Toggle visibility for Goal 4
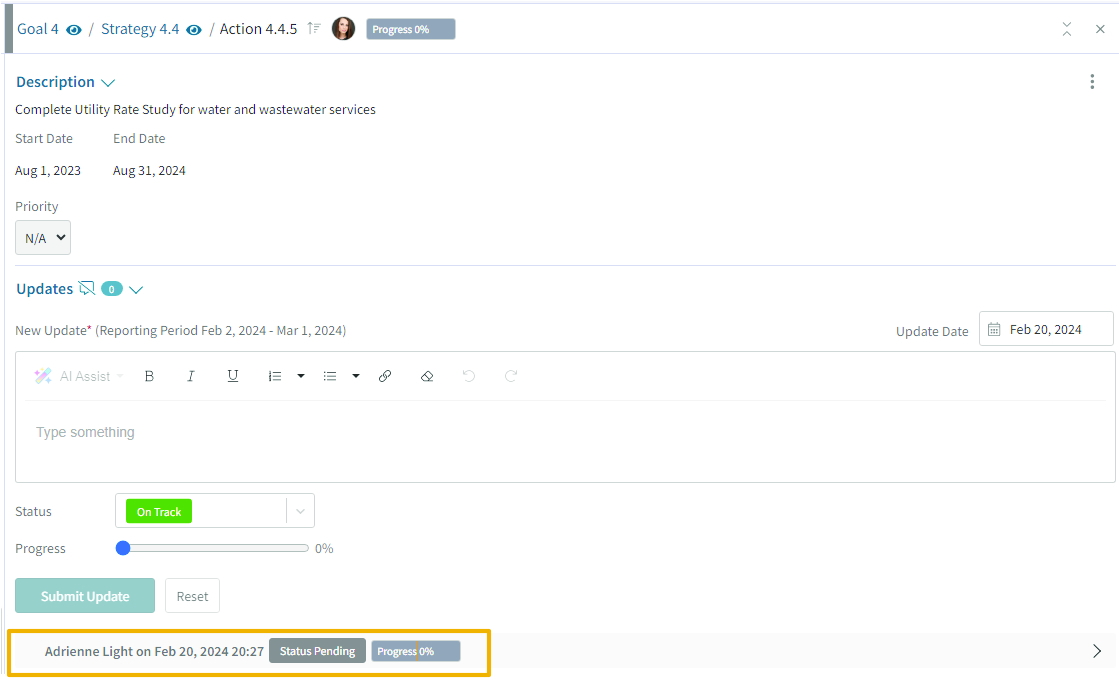Viewport: 1119px width, 684px height. (x=76, y=29)
